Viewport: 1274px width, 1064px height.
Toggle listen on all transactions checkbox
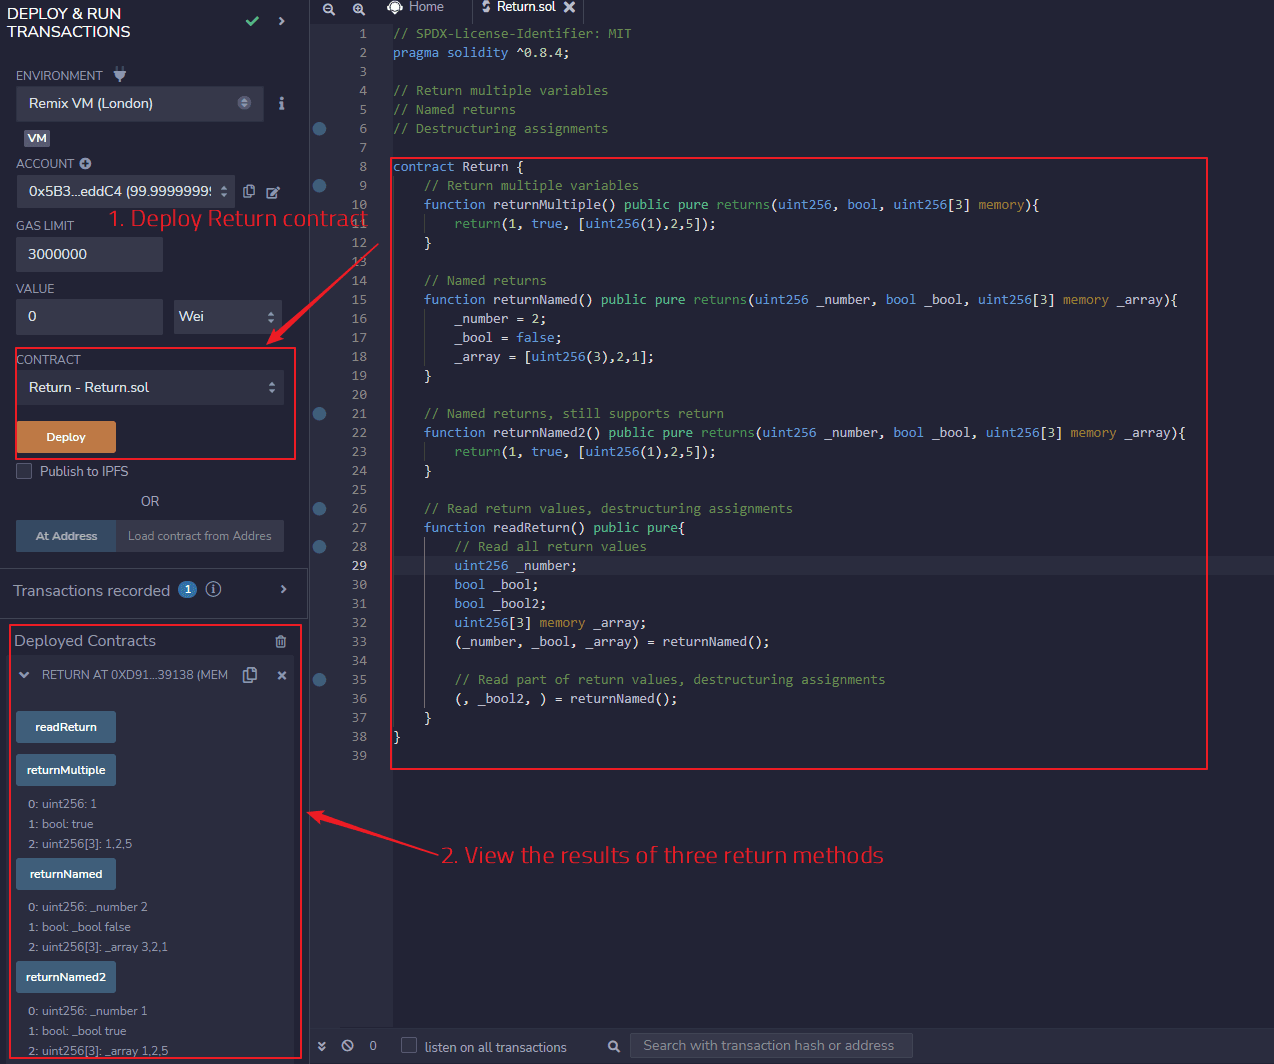point(409,1046)
